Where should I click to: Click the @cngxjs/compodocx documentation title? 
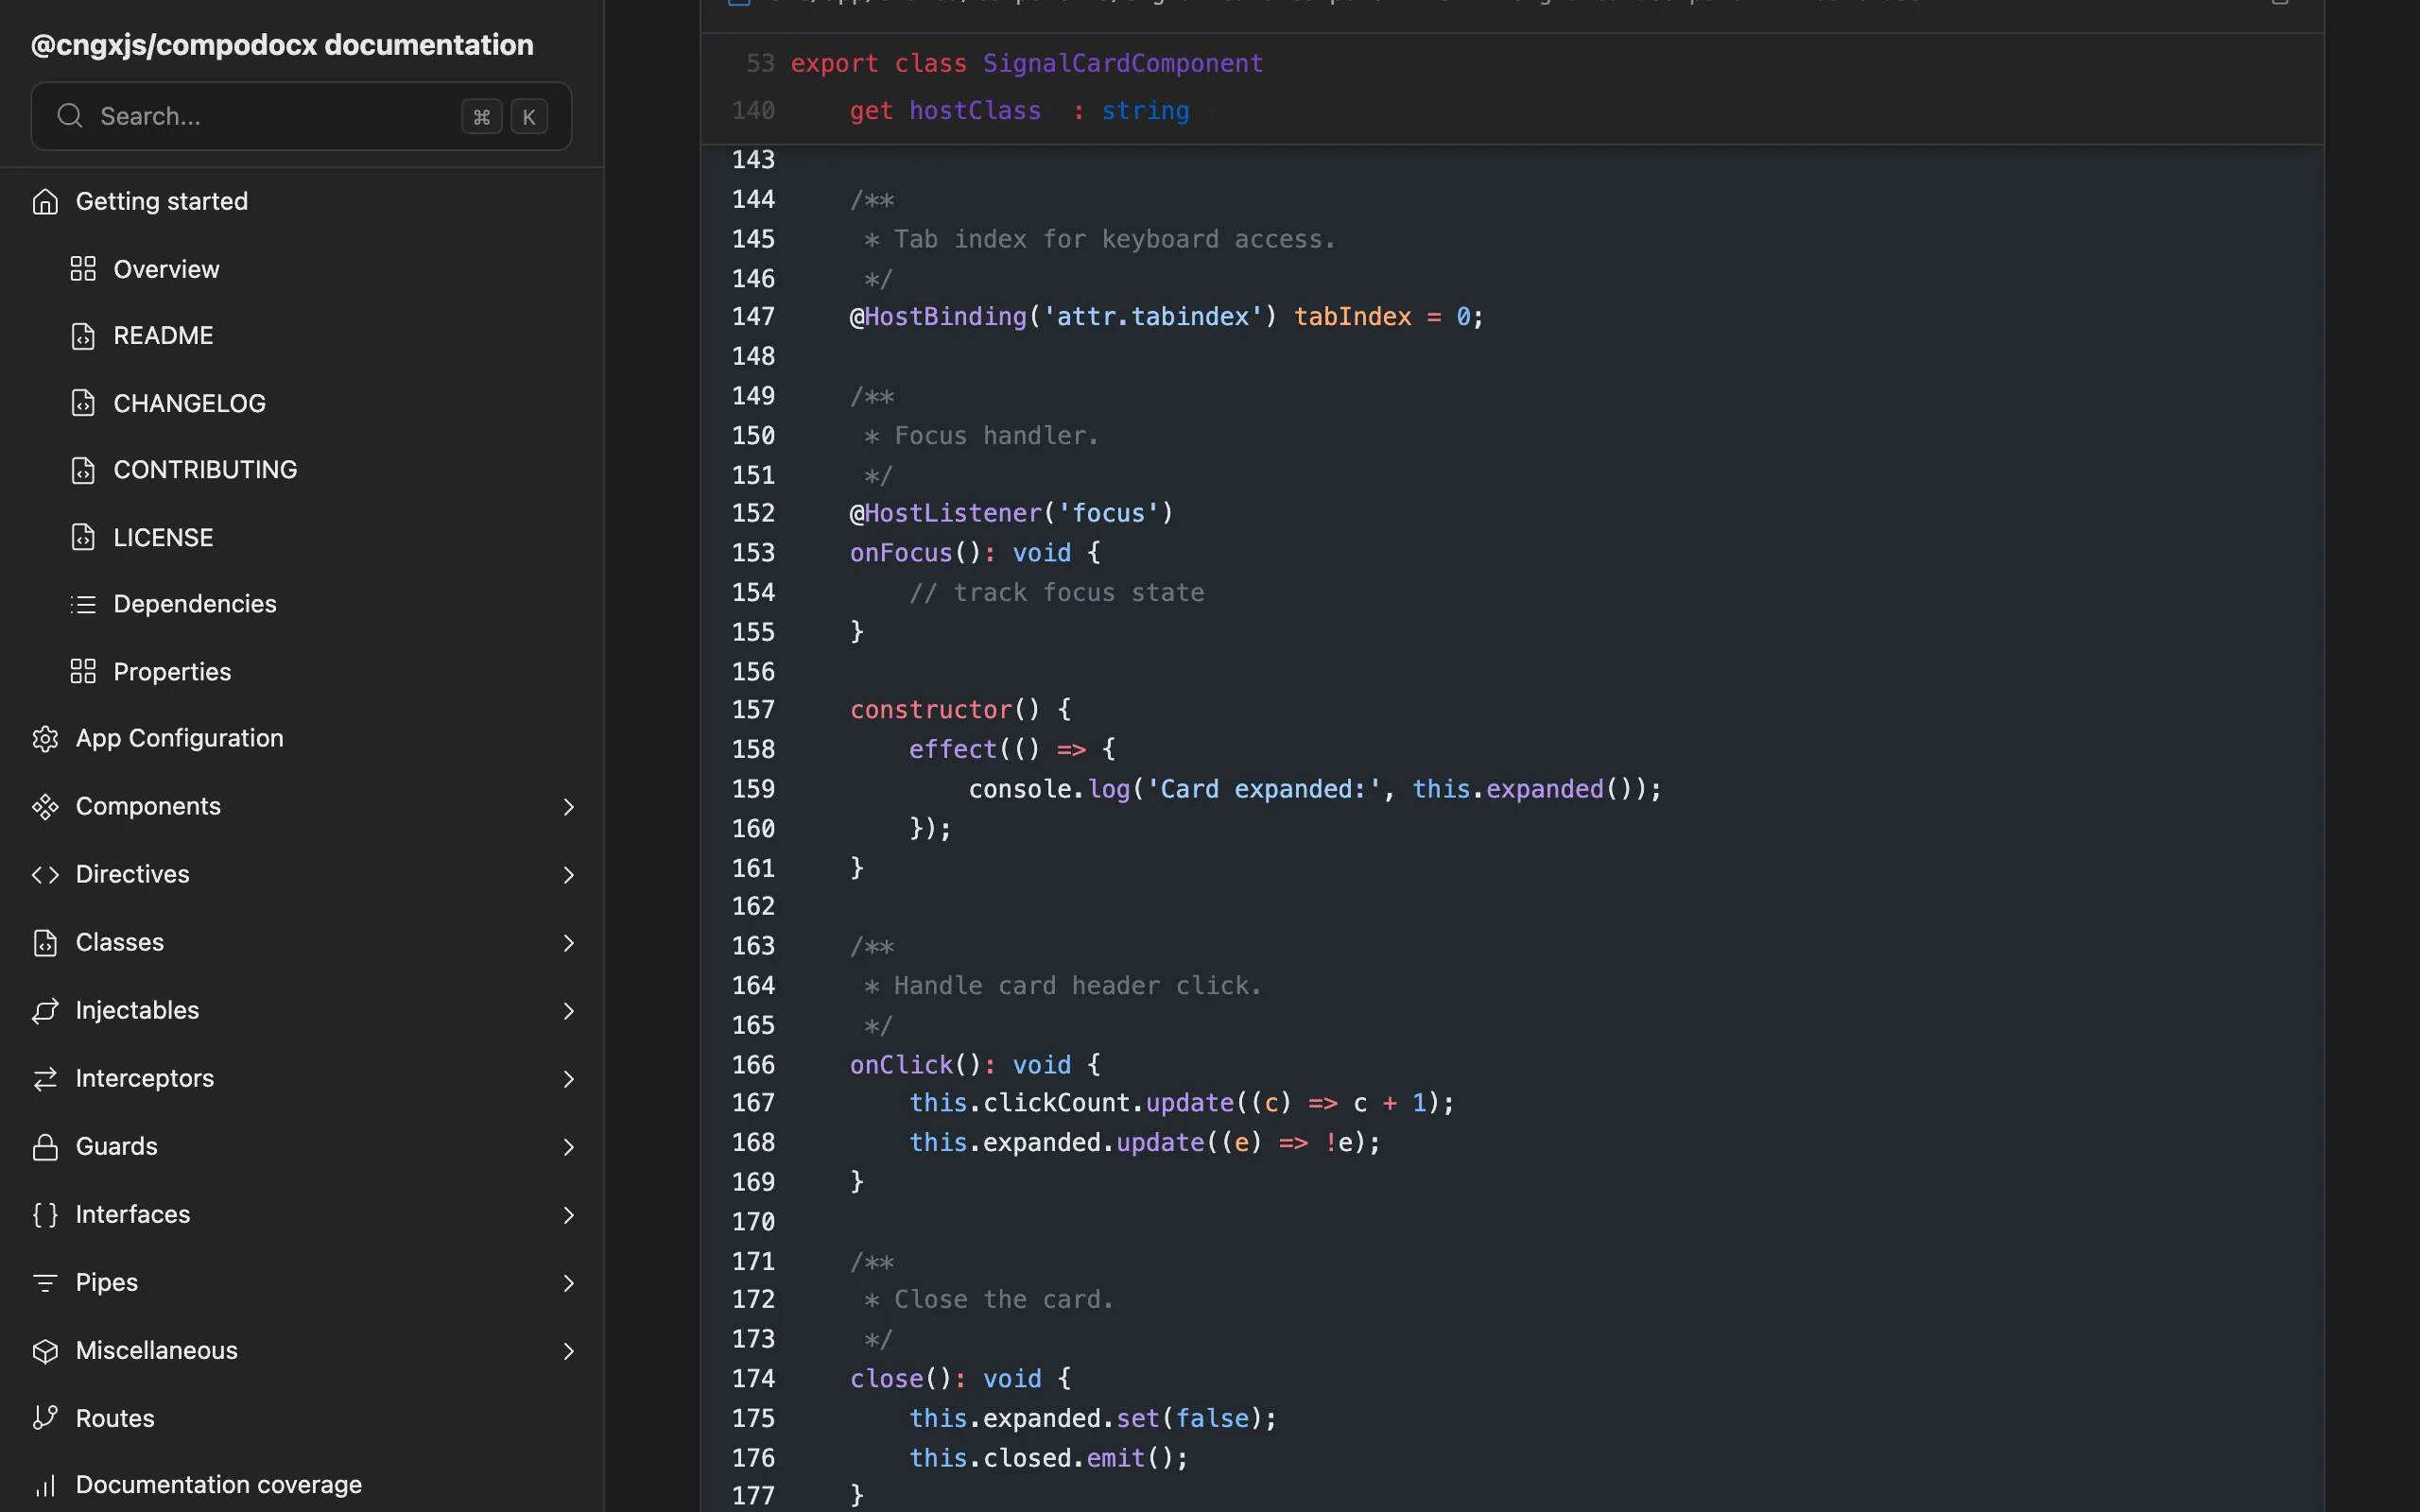[x=282, y=45]
